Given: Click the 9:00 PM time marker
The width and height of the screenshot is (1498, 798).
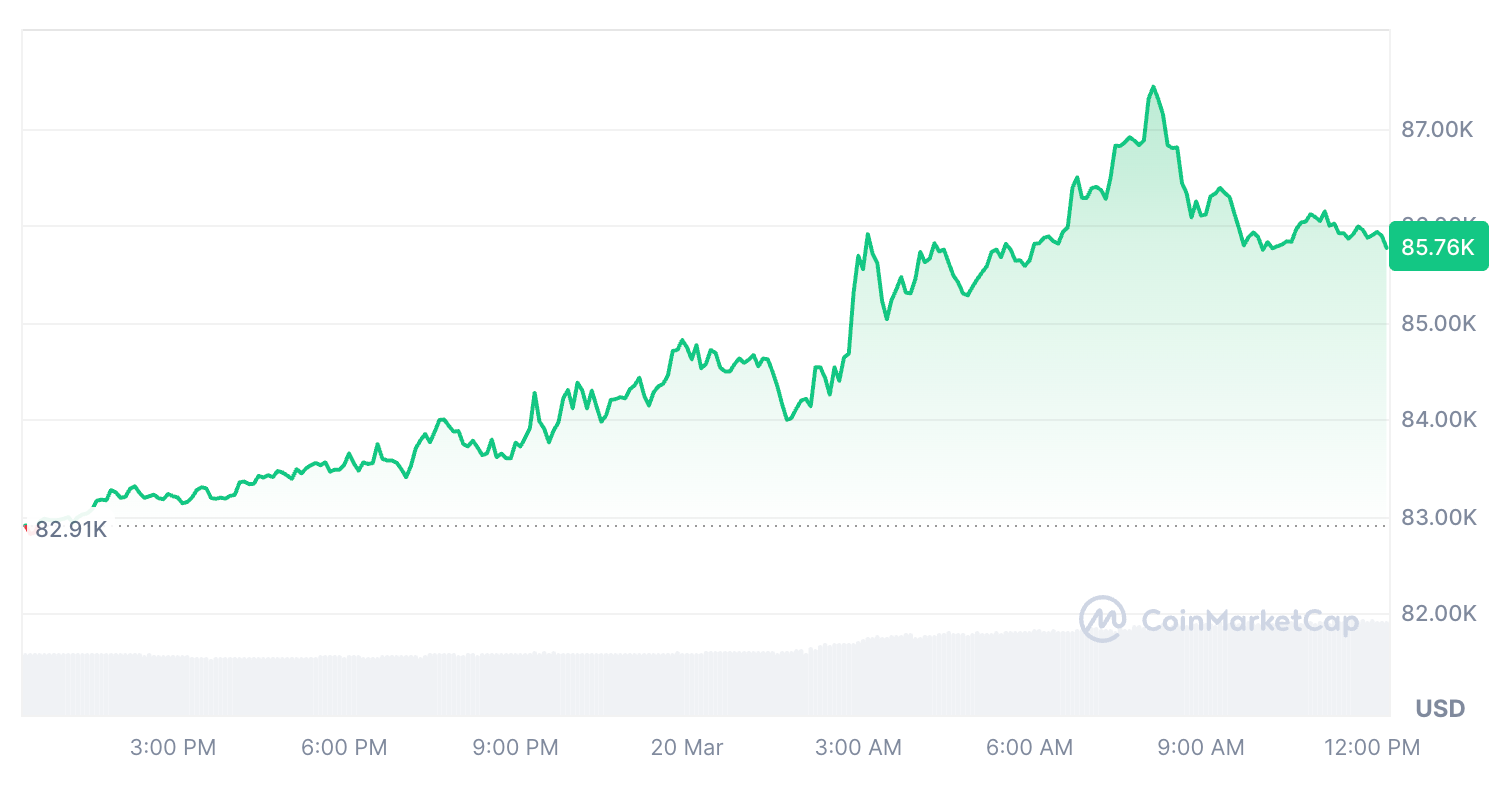Looking at the screenshot, I should pos(515,747).
